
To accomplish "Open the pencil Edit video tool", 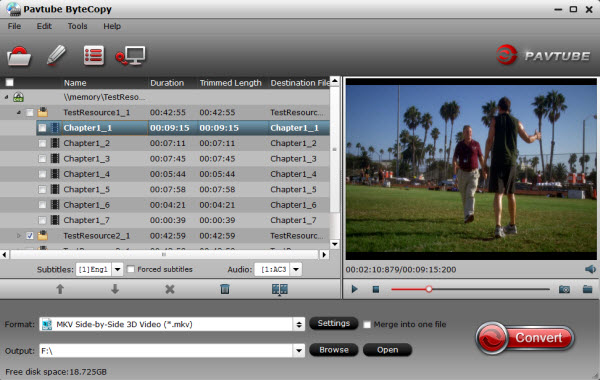I will 56,55.
